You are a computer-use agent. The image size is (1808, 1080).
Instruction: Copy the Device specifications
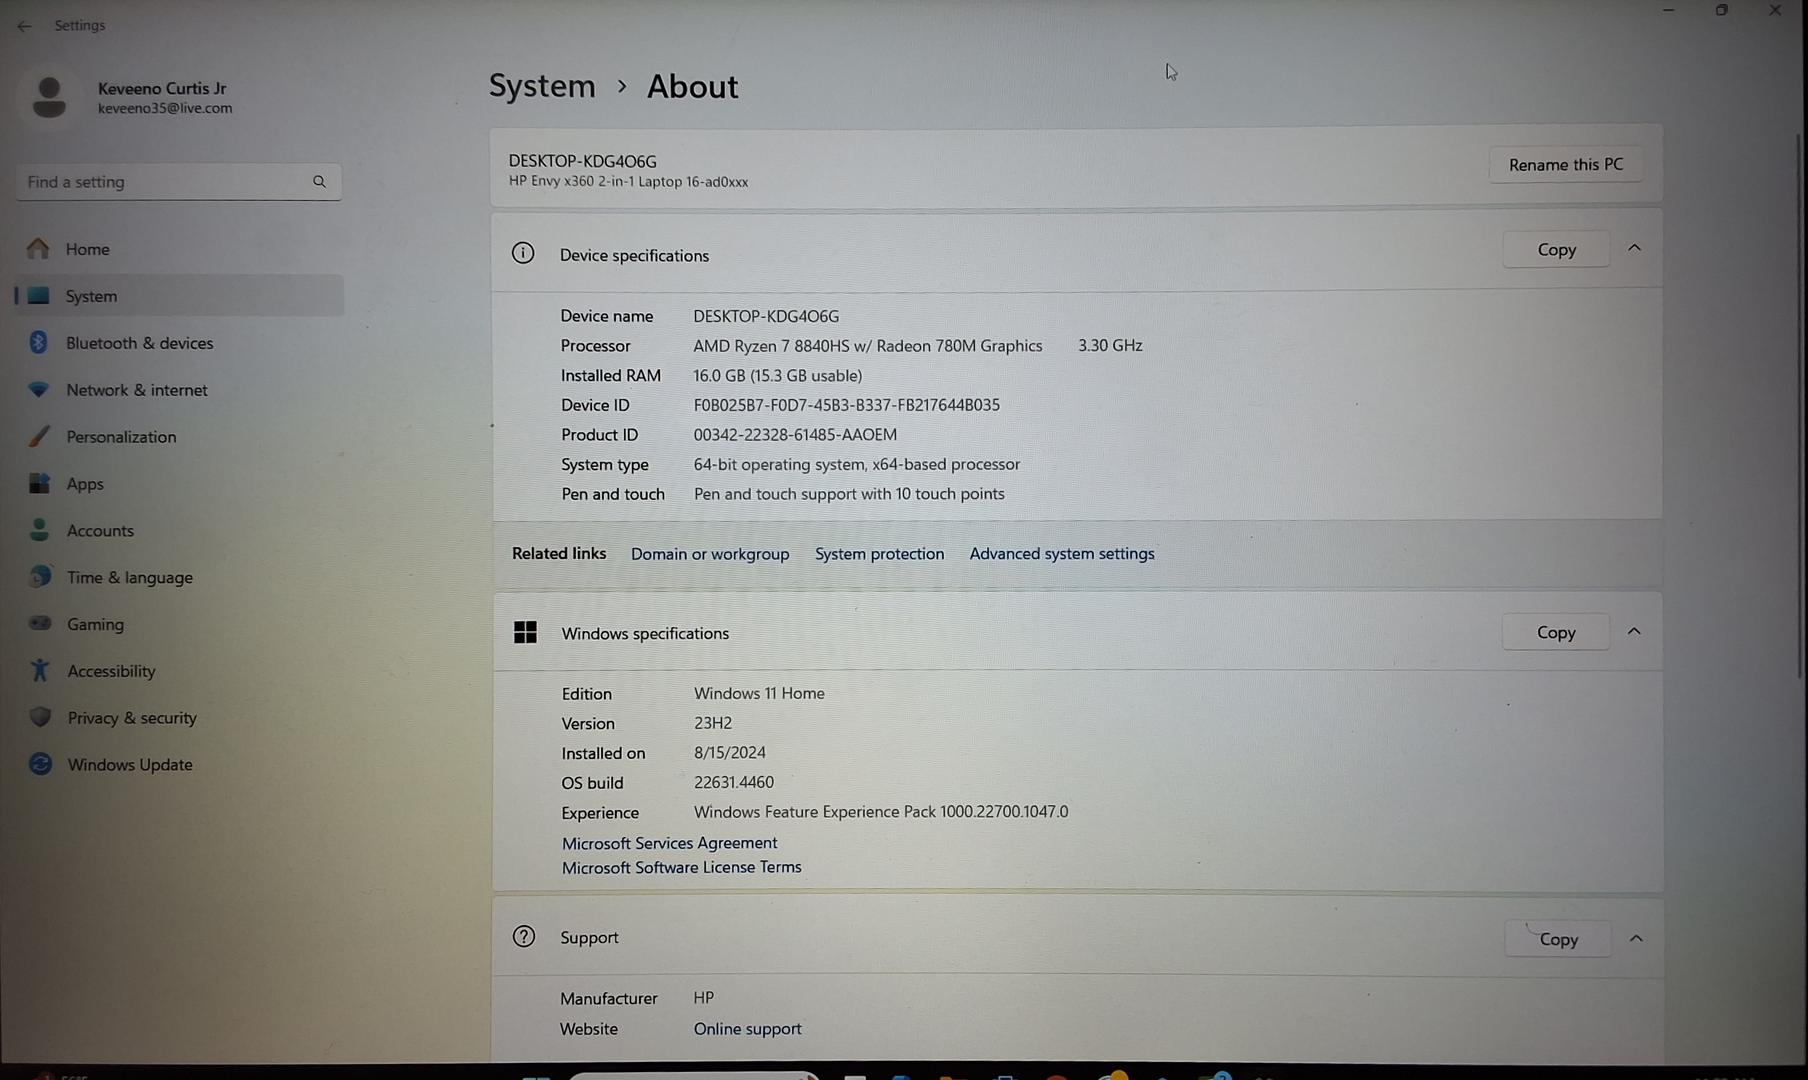[x=1556, y=250]
